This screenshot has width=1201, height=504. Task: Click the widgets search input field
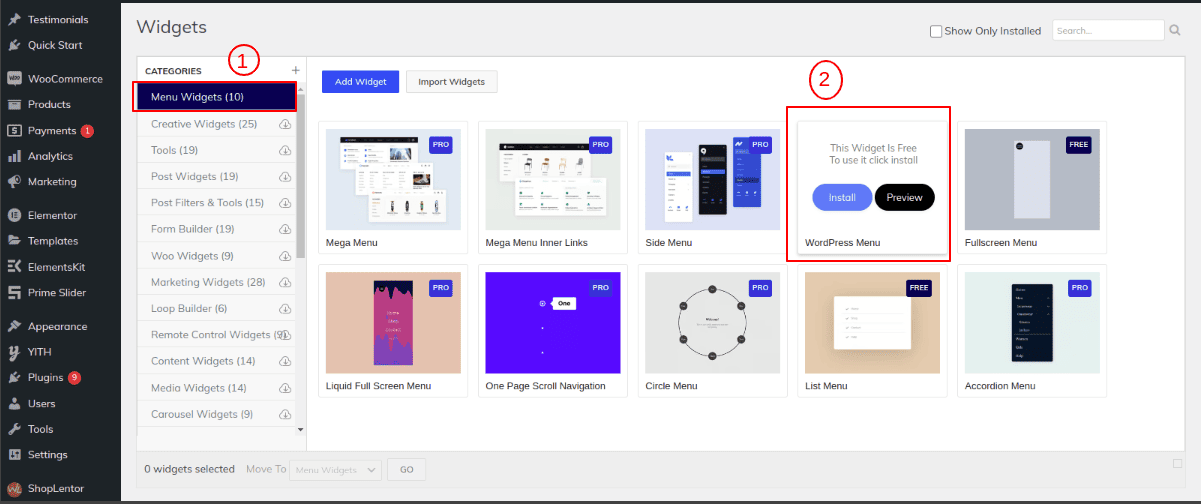pyautogui.click(x=1108, y=31)
